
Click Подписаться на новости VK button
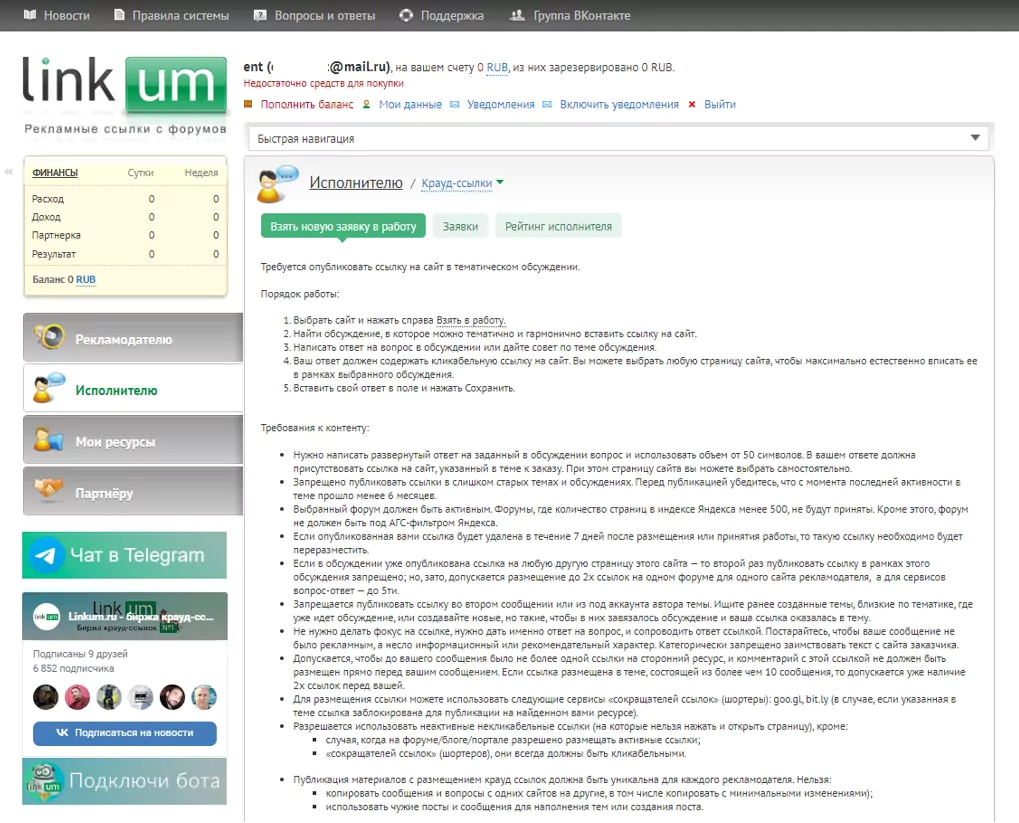[125, 733]
